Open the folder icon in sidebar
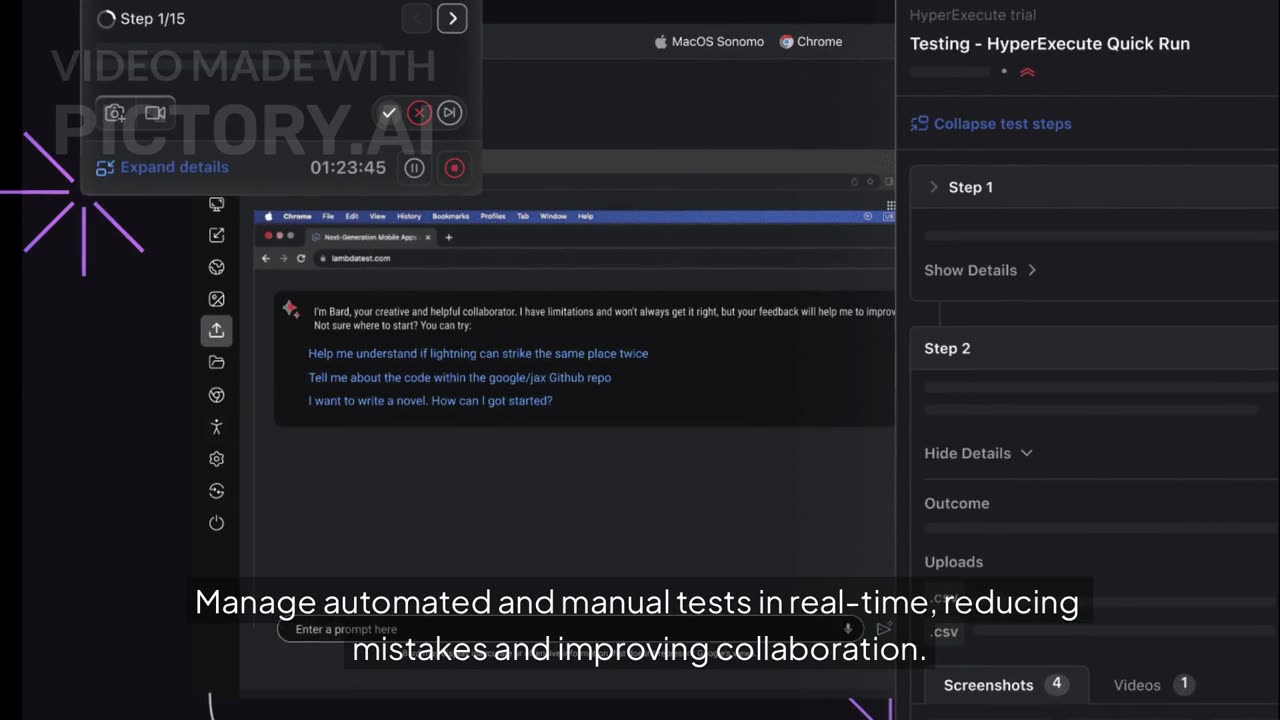This screenshot has width=1280, height=720. (216, 362)
